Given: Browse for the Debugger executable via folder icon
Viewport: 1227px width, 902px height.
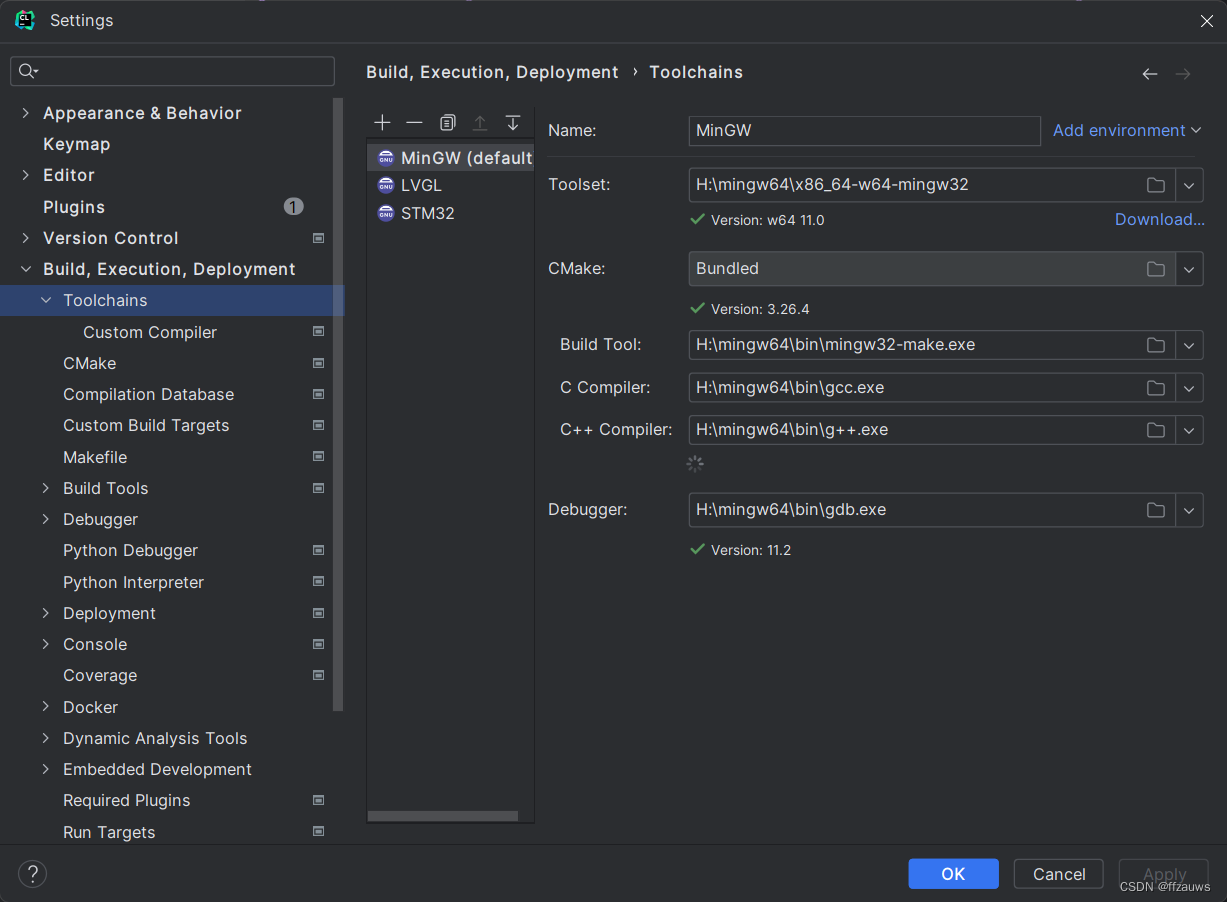Looking at the screenshot, I should pyautogui.click(x=1156, y=510).
